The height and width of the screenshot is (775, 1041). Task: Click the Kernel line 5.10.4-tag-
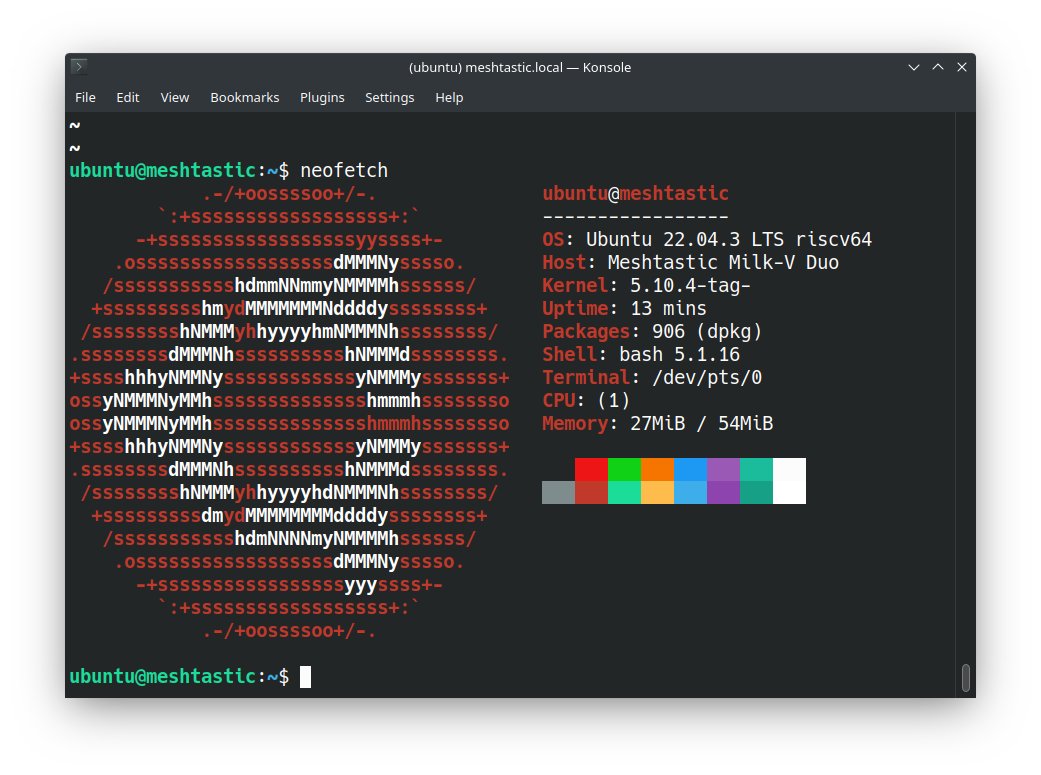pyautogui.click(x=647, y=286)
